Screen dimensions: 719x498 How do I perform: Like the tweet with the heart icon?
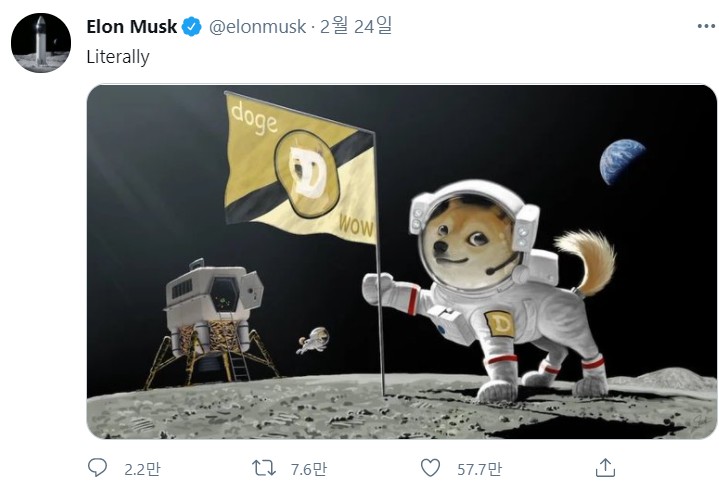[430, 468]
